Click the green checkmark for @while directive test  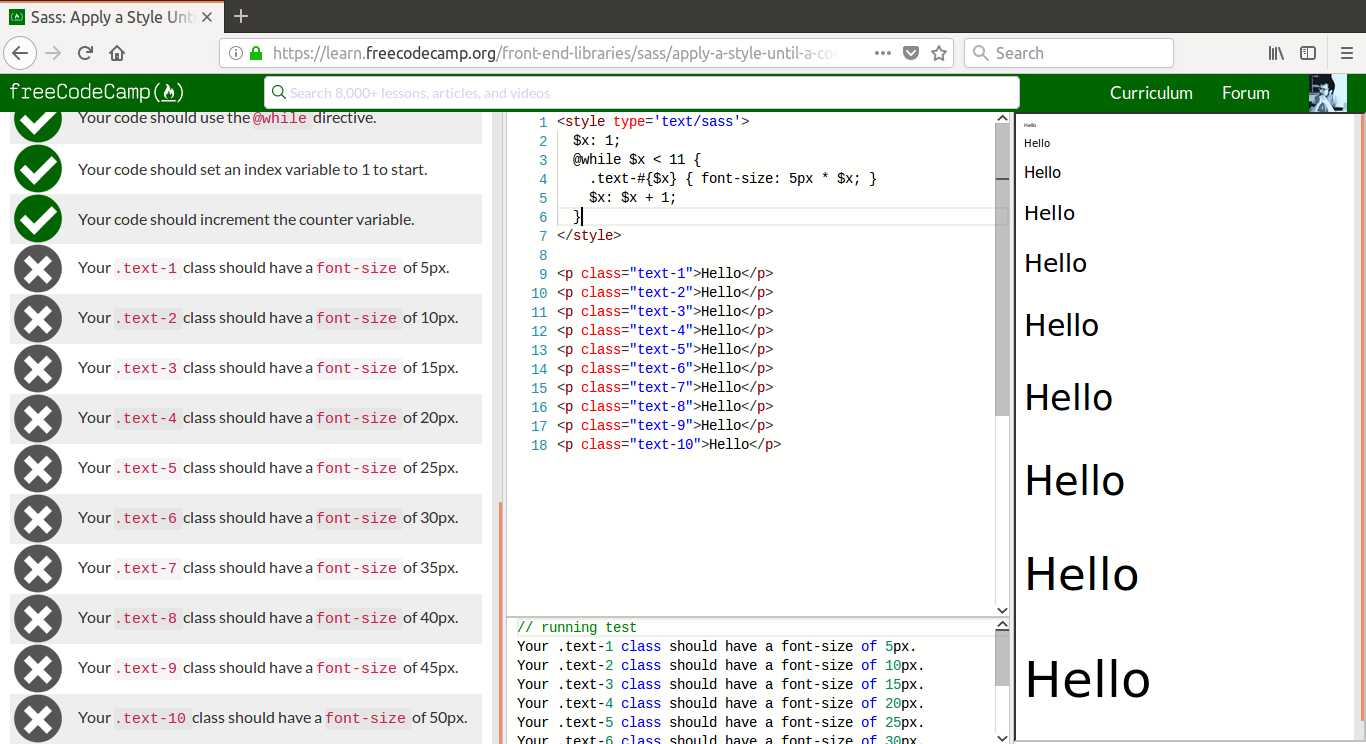[37, 119]
